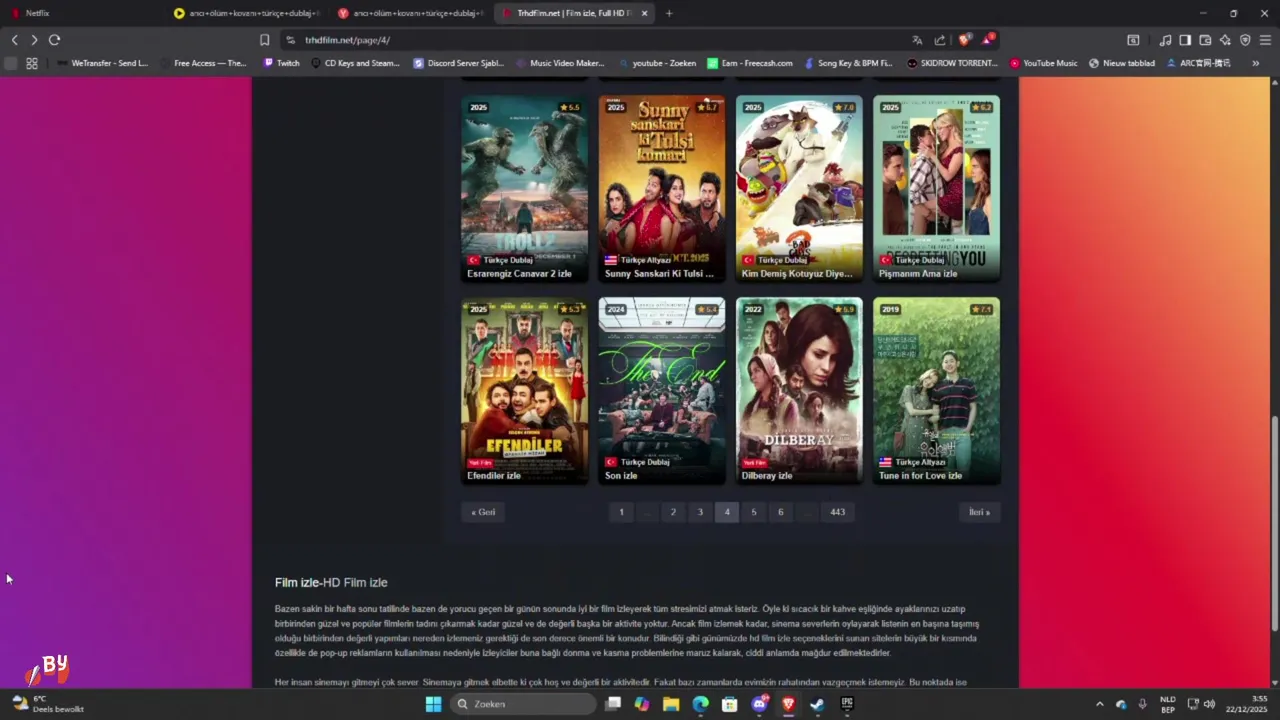The width and height of the screenshot is (1280, 720).
Task: Click the address bar URL trhdfilm.net/page/4/
Action: [347, 40]
